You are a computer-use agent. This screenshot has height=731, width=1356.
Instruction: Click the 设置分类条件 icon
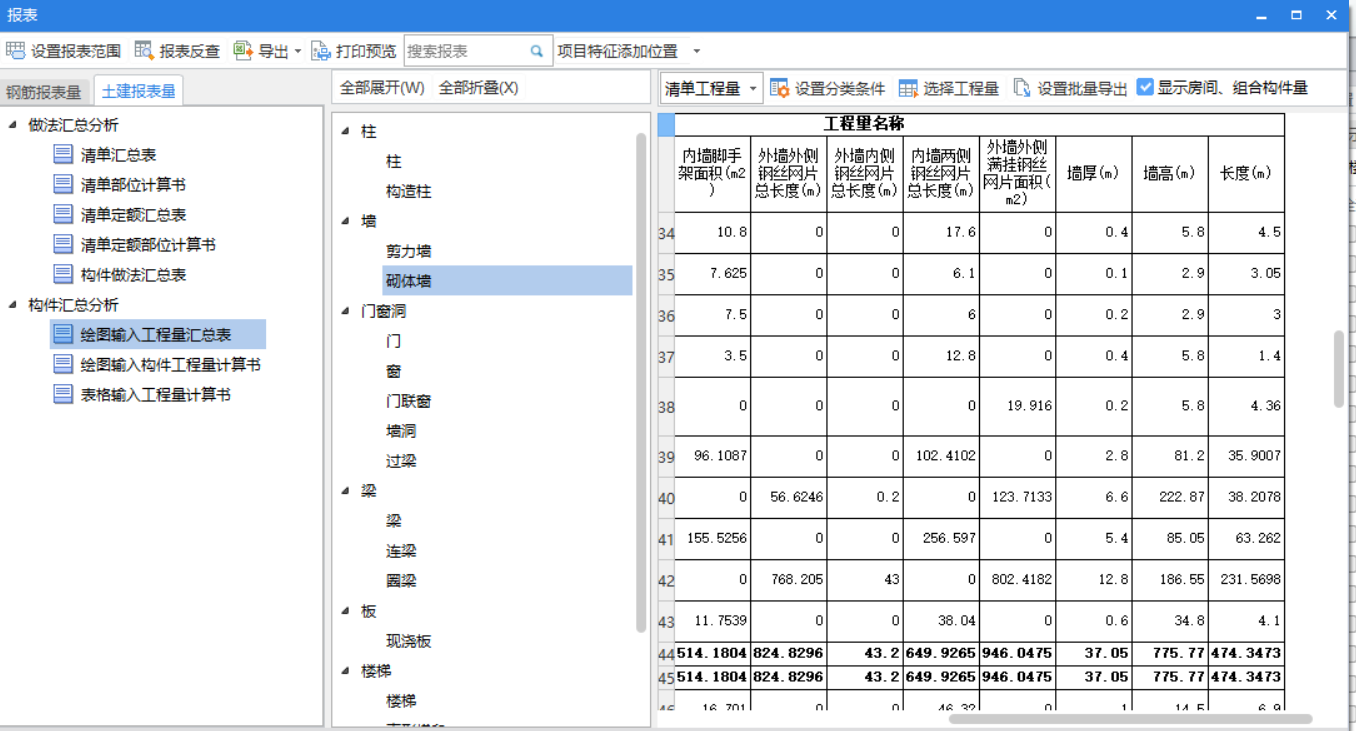(780, 88)
